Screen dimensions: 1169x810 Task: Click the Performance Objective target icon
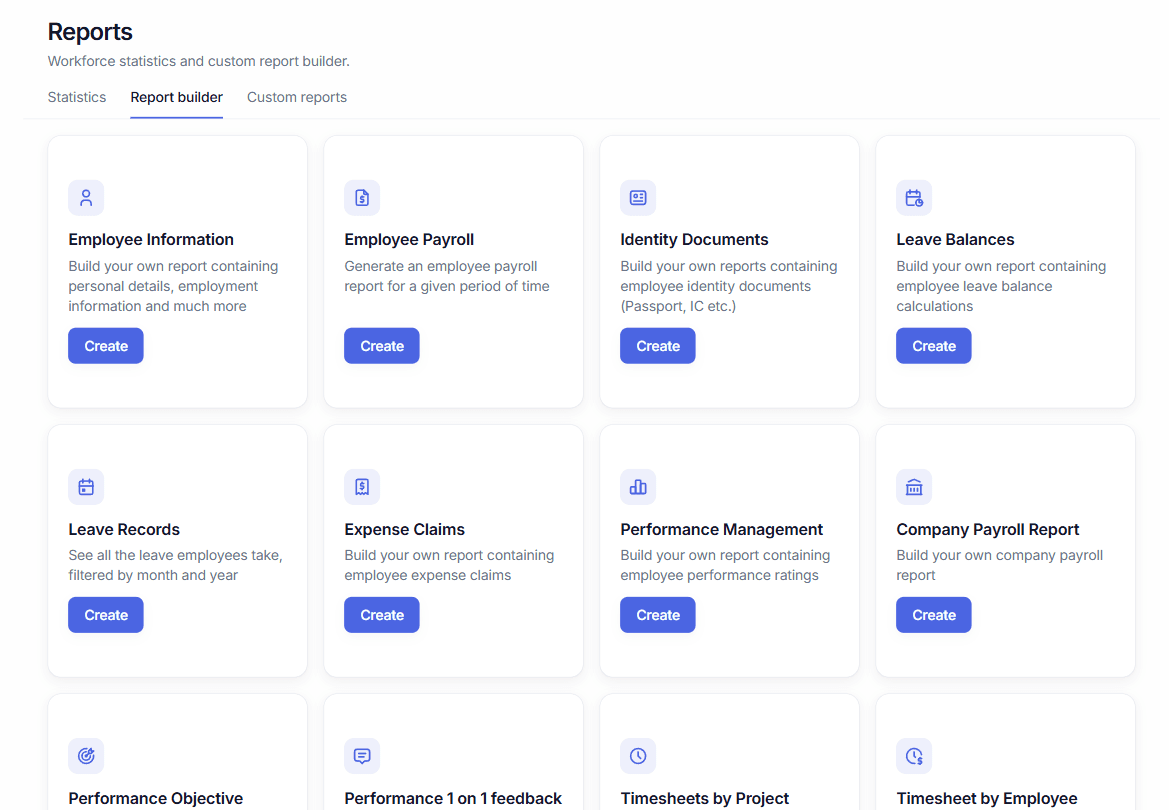click(x=86, y=756)
